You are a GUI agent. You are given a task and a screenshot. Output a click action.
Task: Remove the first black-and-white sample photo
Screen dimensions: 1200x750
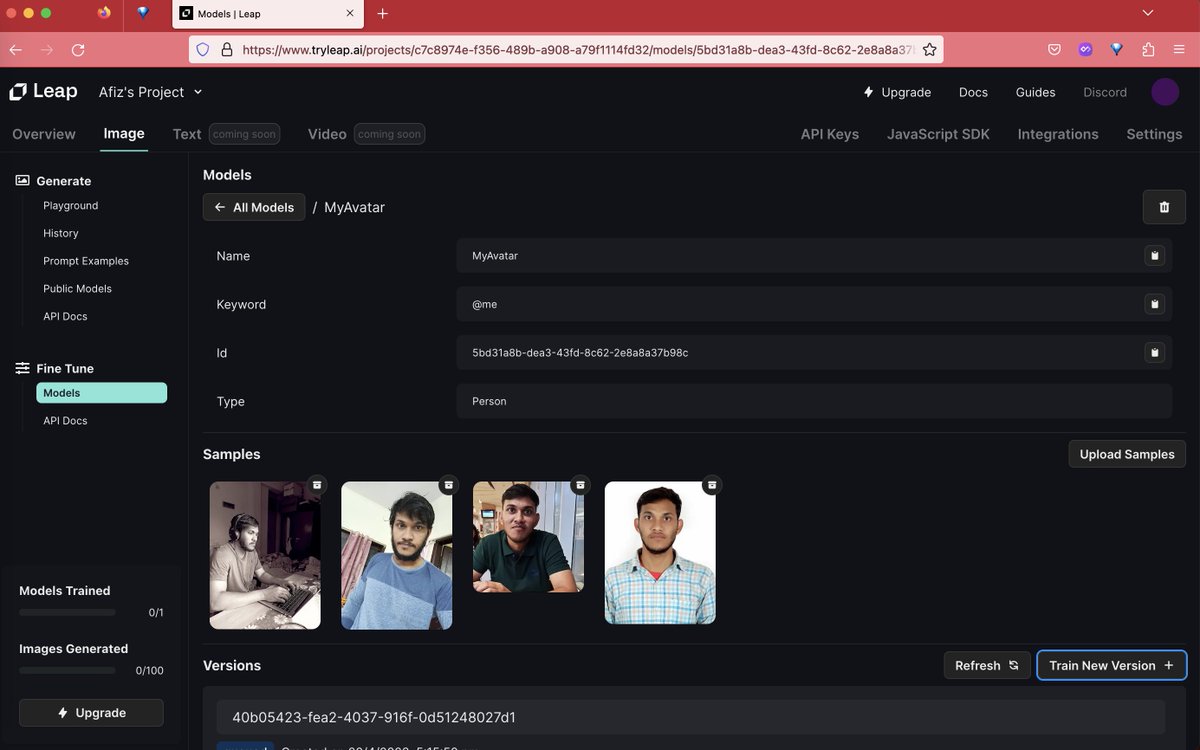[x=317, y=485]
